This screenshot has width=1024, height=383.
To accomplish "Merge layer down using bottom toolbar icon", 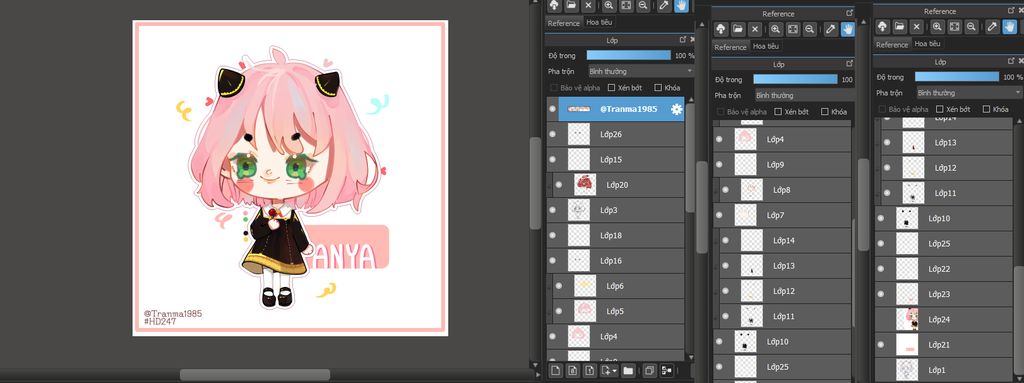I will pyautogui.click(x=667, y=371).
